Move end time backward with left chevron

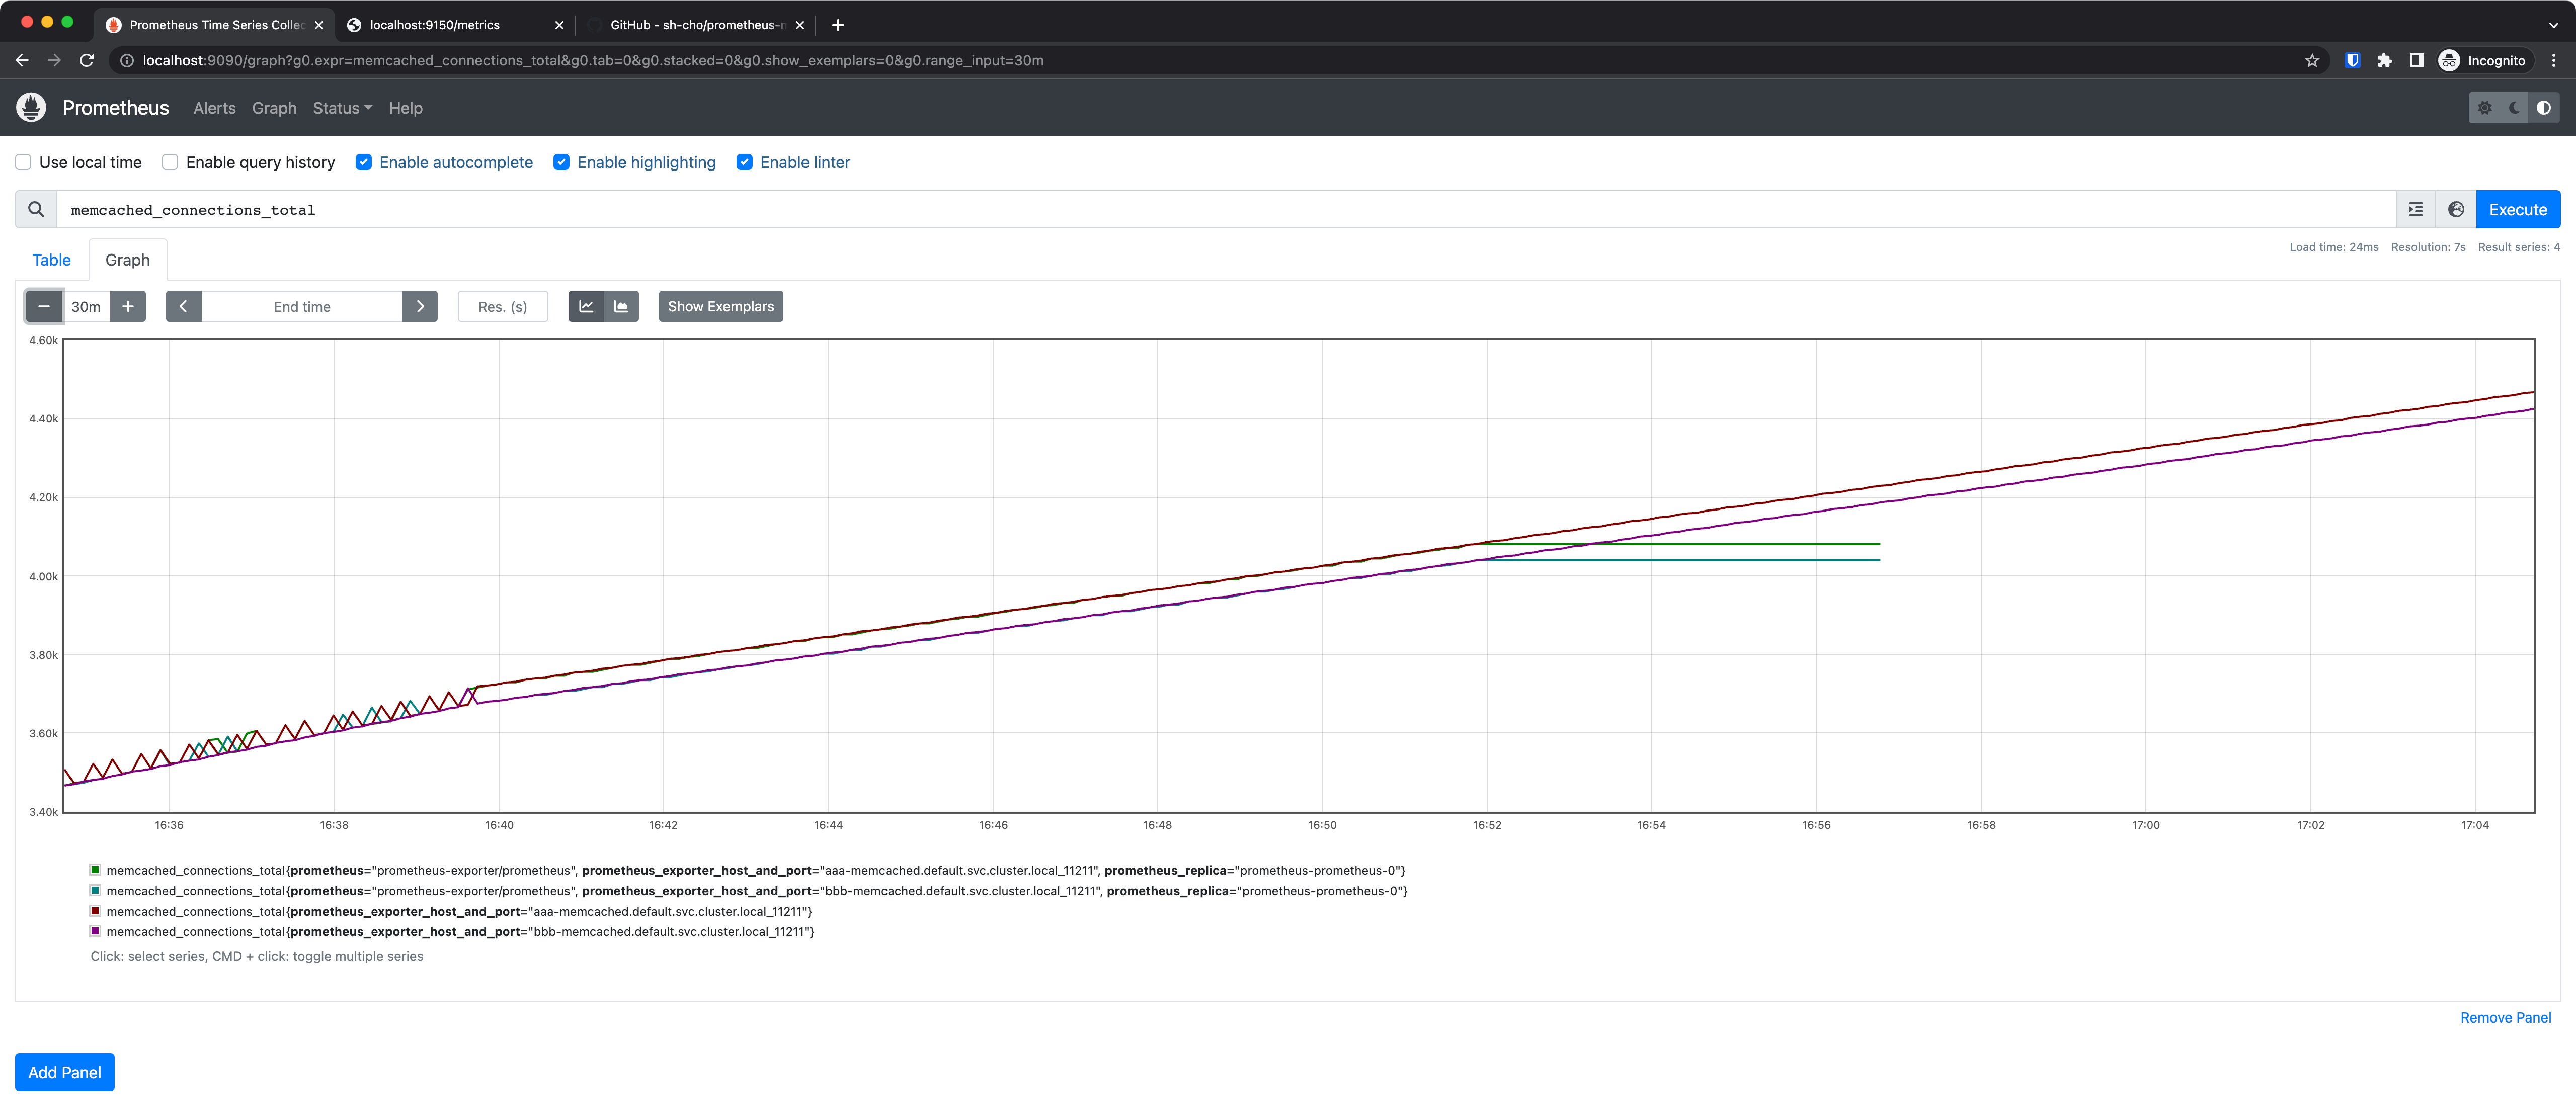click(x=183, y=307)
